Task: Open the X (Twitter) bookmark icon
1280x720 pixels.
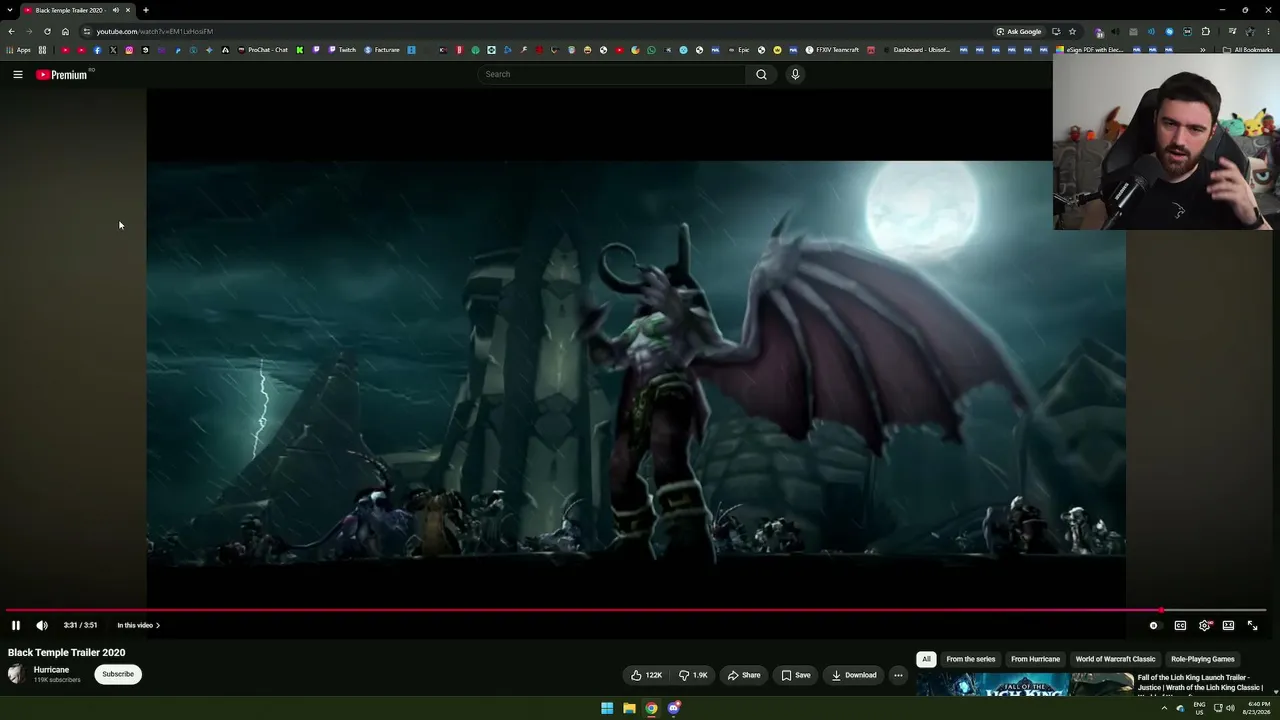Action: pyautogui.click(x=113, y=50)
